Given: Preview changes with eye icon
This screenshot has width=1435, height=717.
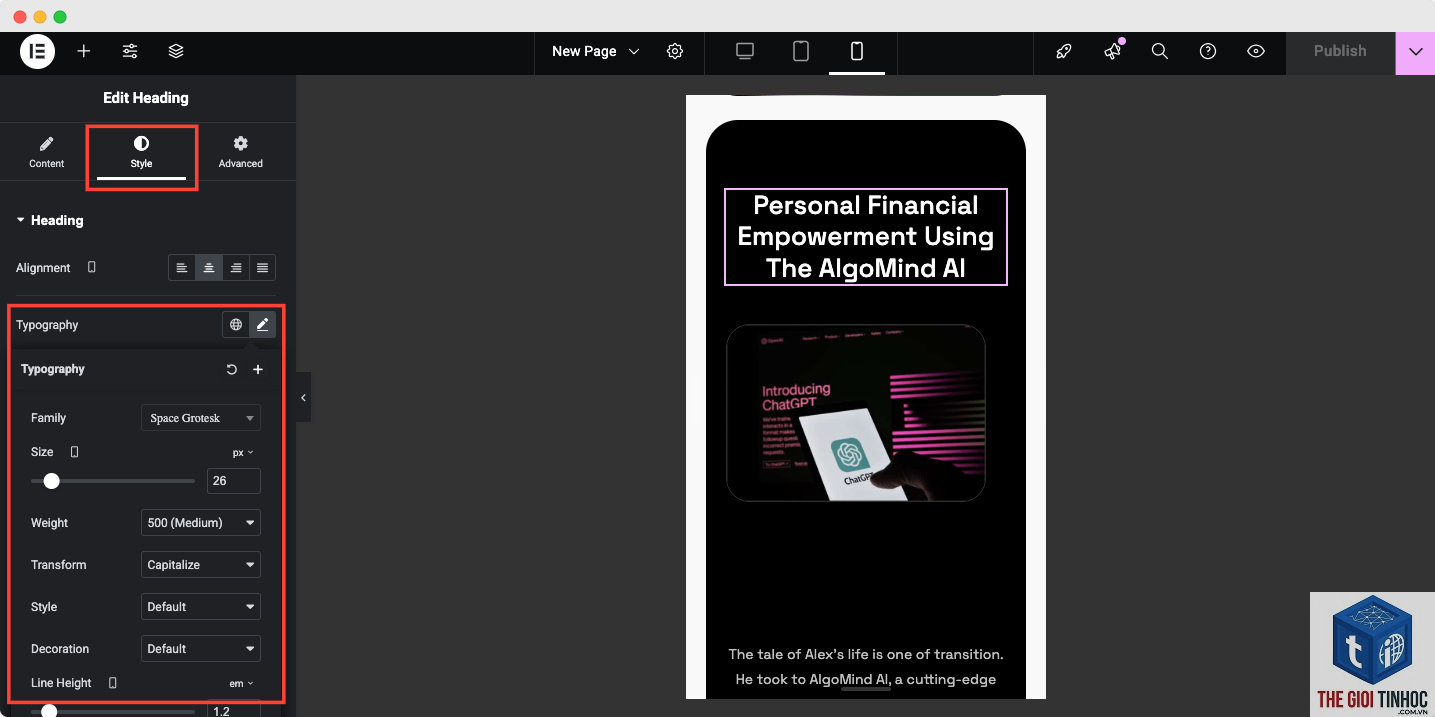Looking at the screenshot, I should tap(1256, 51).
